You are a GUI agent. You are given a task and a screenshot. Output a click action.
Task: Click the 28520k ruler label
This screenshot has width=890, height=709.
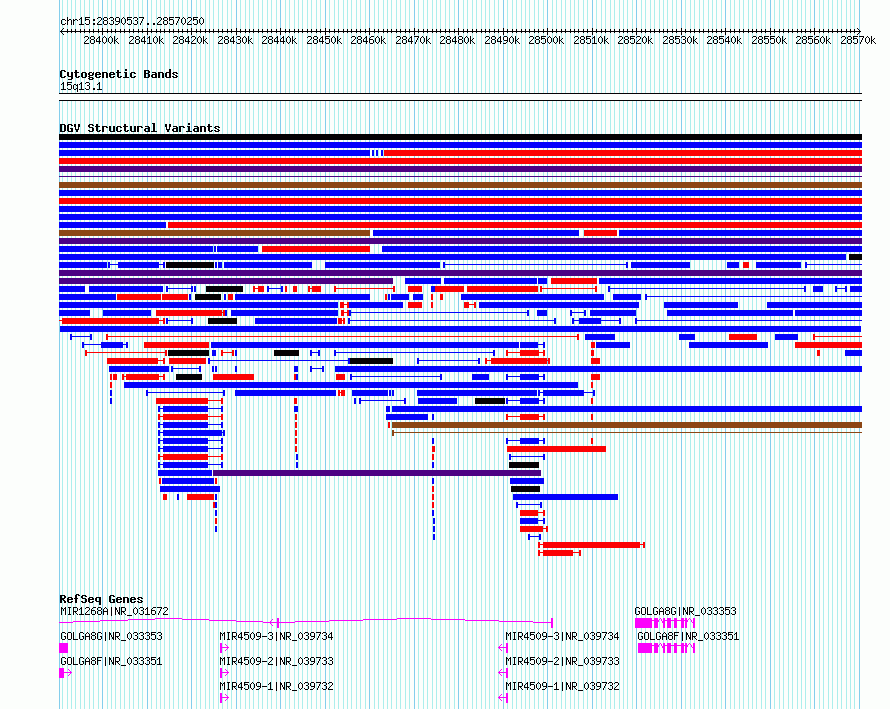pos(636,40)
